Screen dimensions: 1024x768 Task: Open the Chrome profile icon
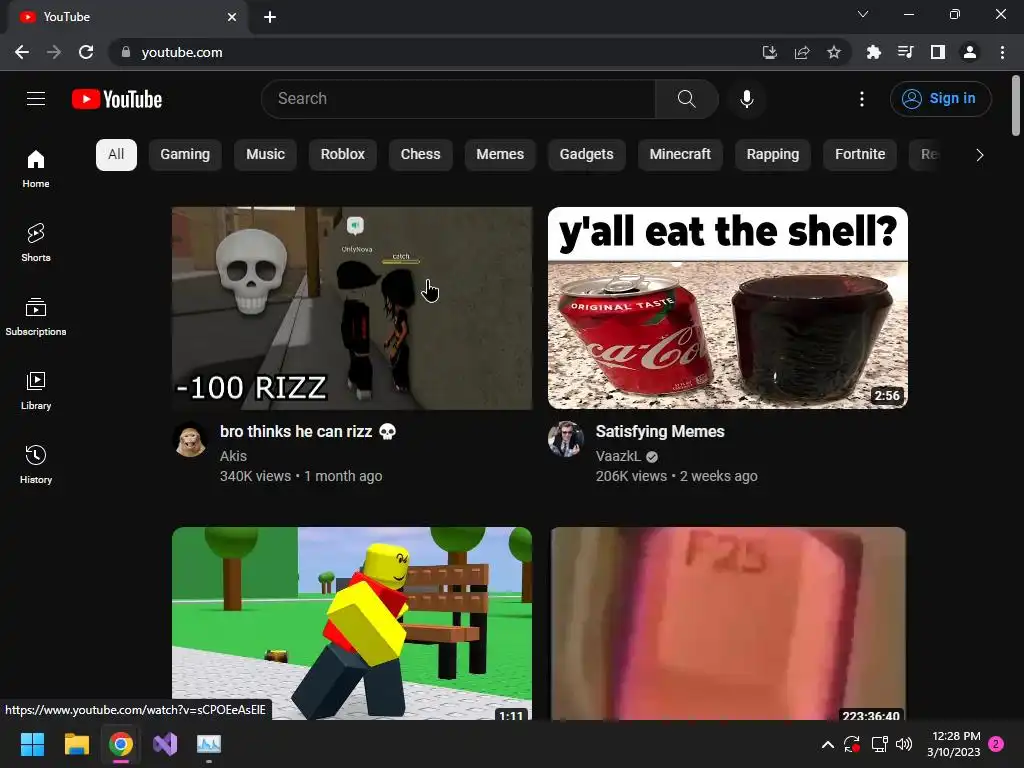pyautogui.click(x=970, y=52)
